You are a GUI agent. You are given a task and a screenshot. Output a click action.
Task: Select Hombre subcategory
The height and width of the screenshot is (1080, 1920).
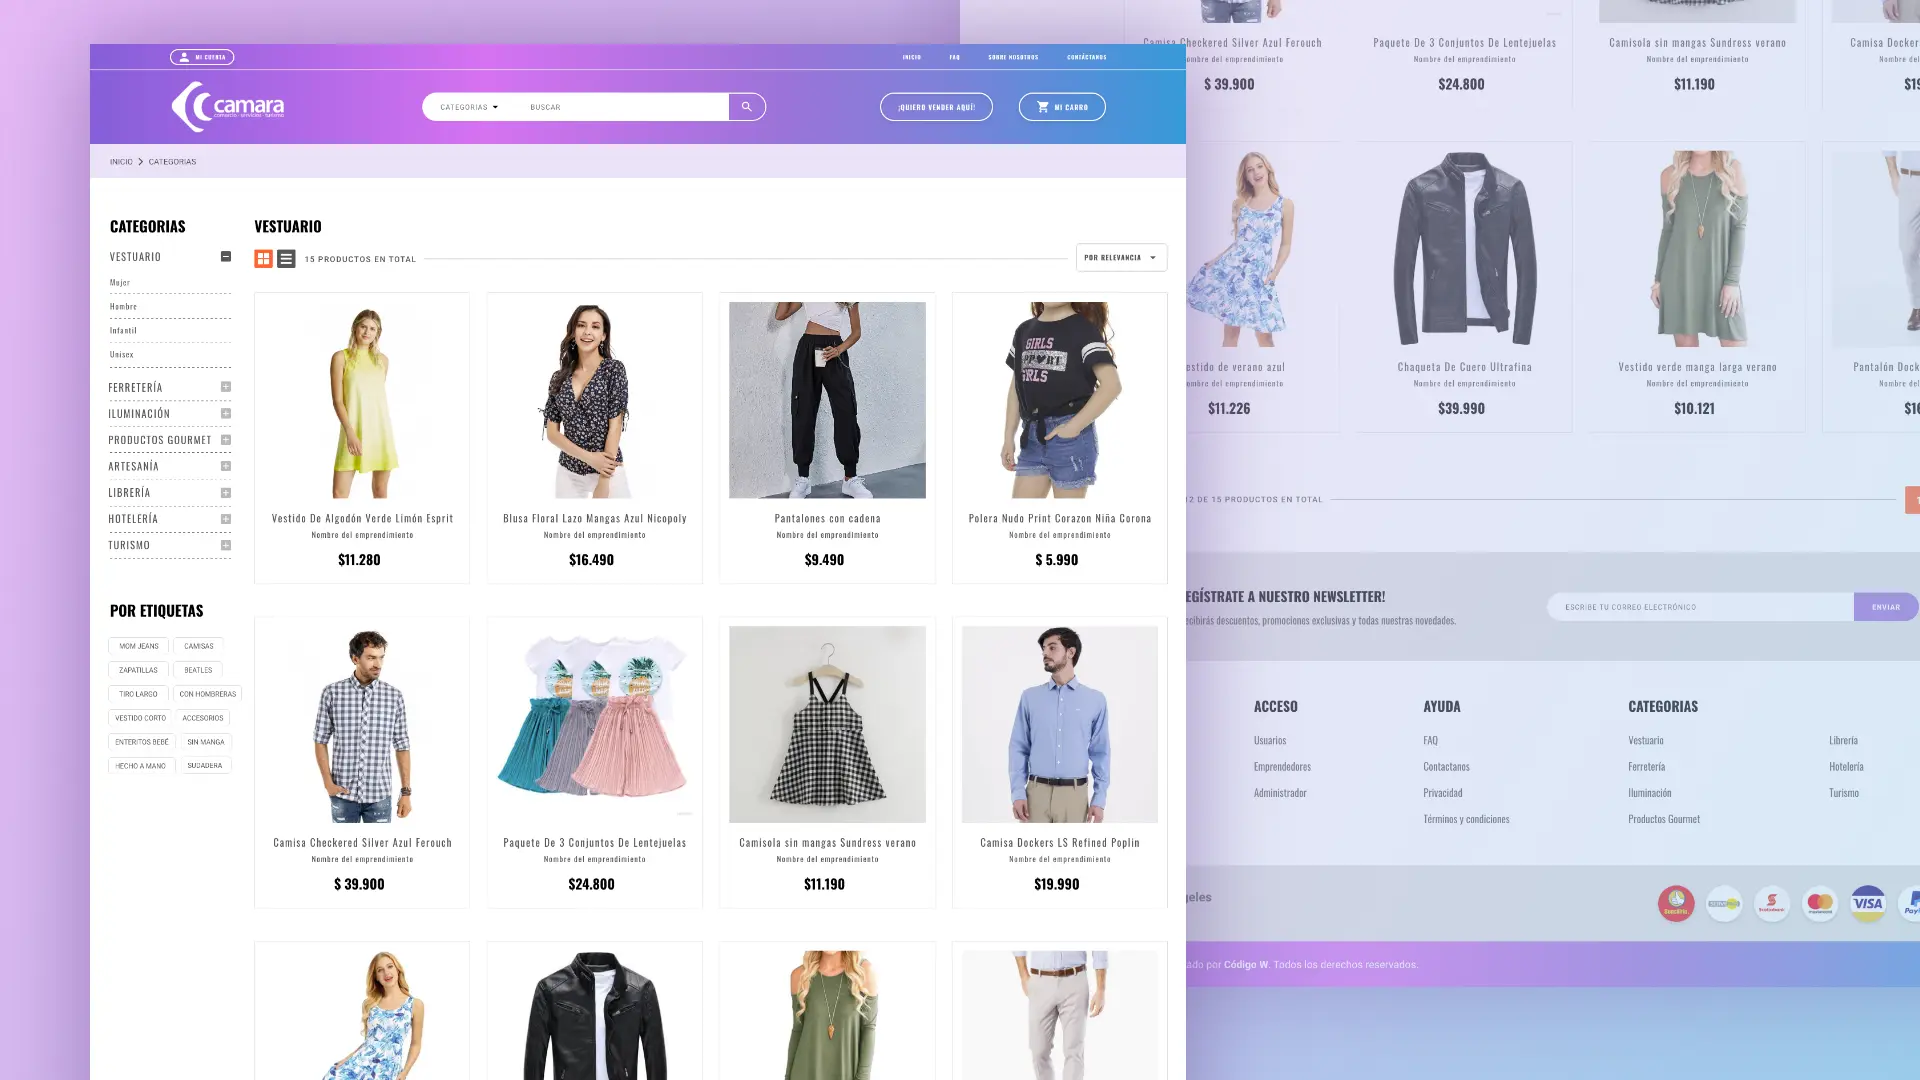tap(123, 307)
